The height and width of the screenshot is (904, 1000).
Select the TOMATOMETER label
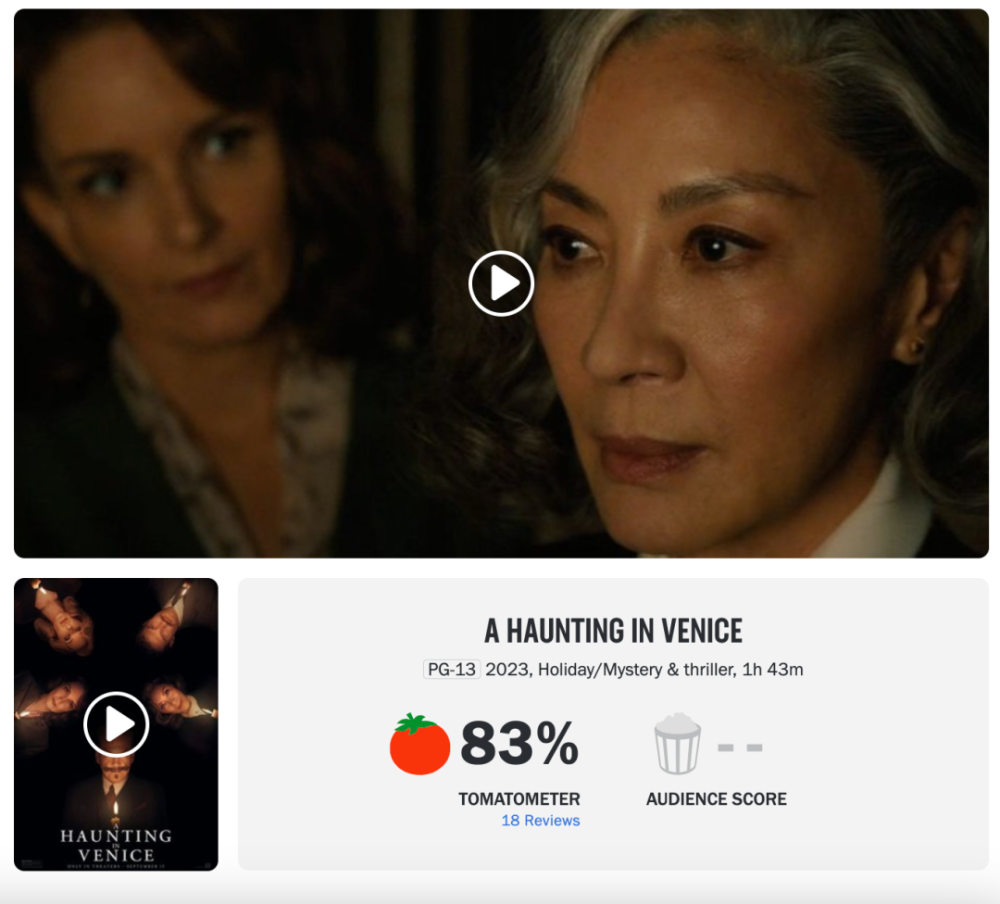(519, 799)
